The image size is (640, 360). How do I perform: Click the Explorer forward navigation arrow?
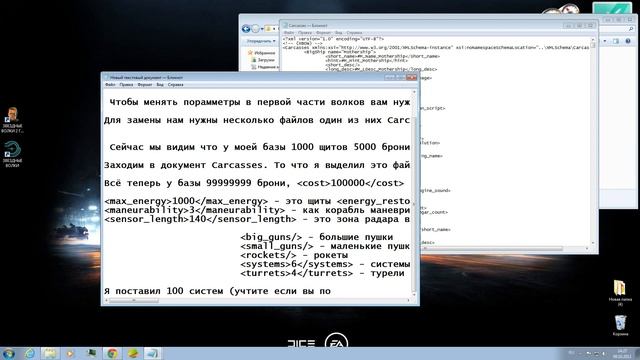[x=256, y=29]
